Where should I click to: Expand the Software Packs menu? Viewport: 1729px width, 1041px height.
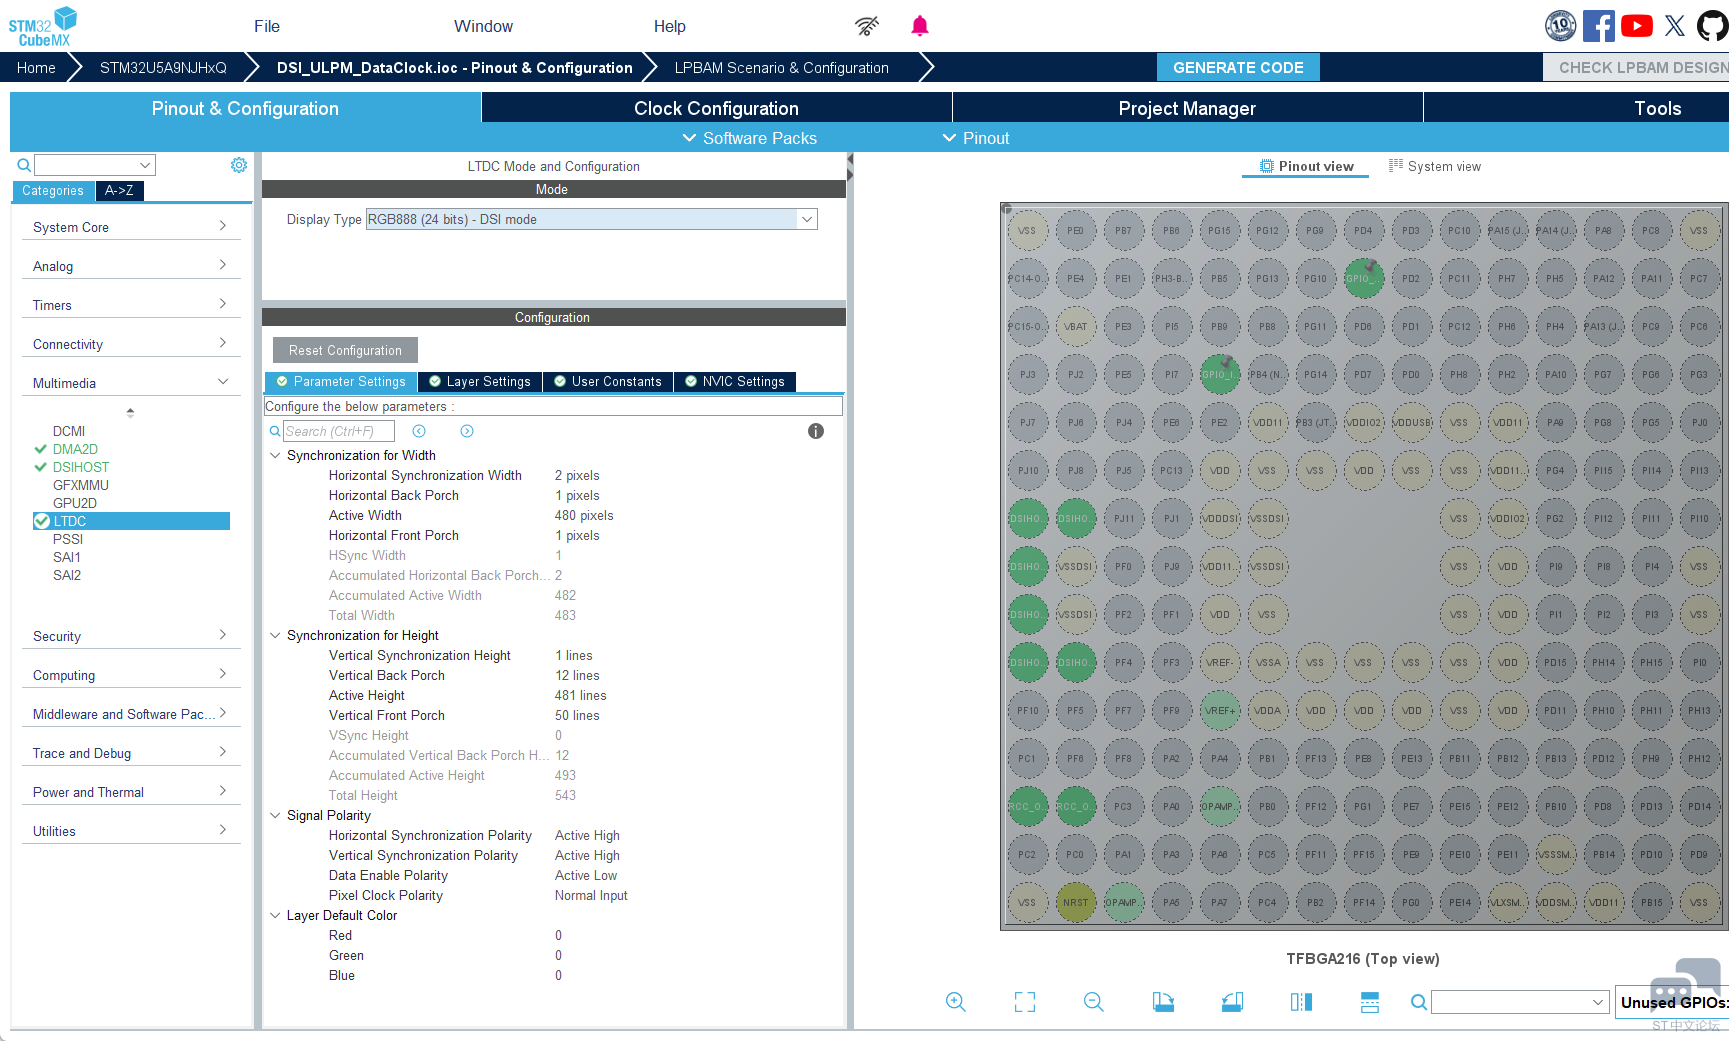[749, 138]
